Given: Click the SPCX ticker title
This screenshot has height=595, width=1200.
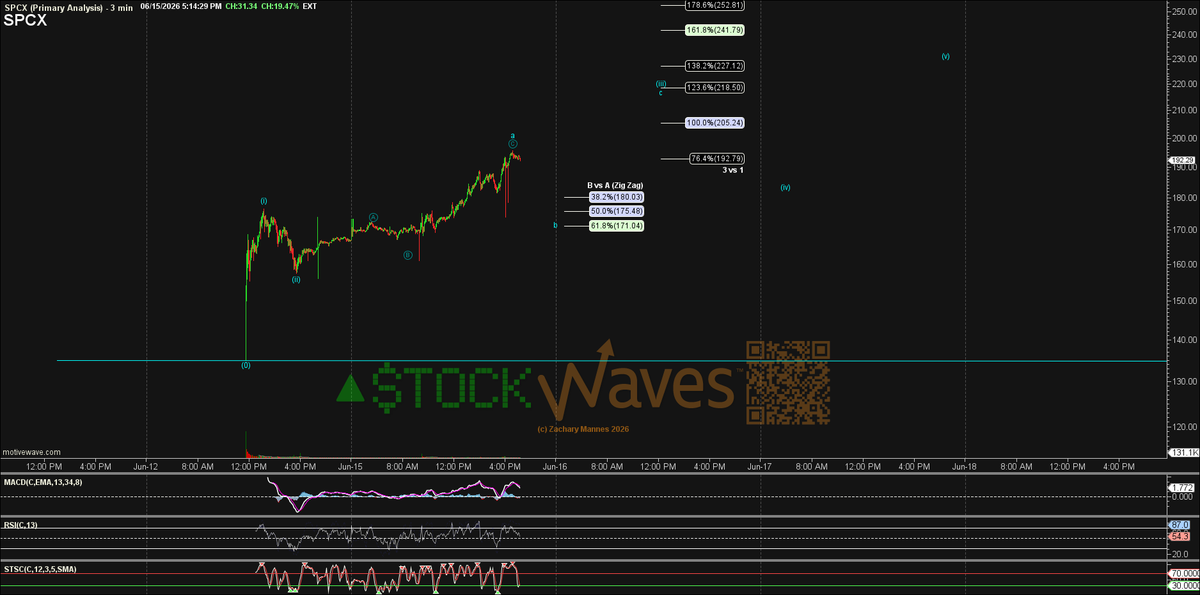Looking at the screenshot, I should click(24, 19).
